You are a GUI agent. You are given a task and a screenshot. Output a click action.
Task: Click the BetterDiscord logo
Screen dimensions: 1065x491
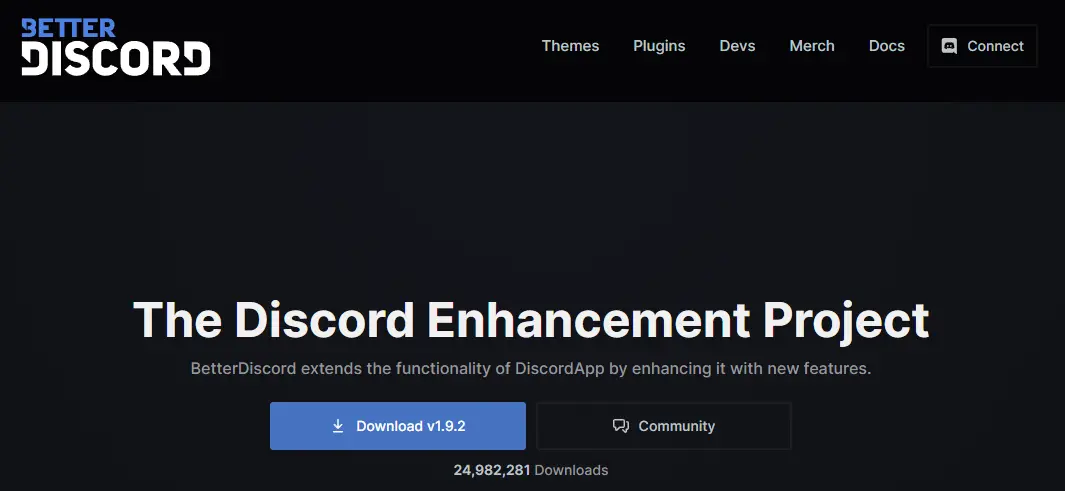(x=115, y=47)
